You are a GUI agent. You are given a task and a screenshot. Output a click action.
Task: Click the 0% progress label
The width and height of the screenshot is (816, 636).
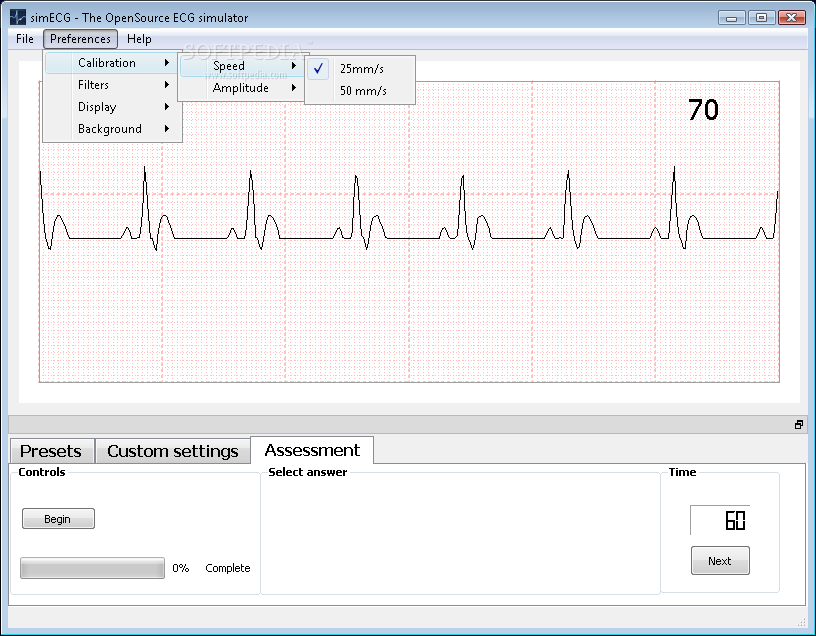(181, 568)
